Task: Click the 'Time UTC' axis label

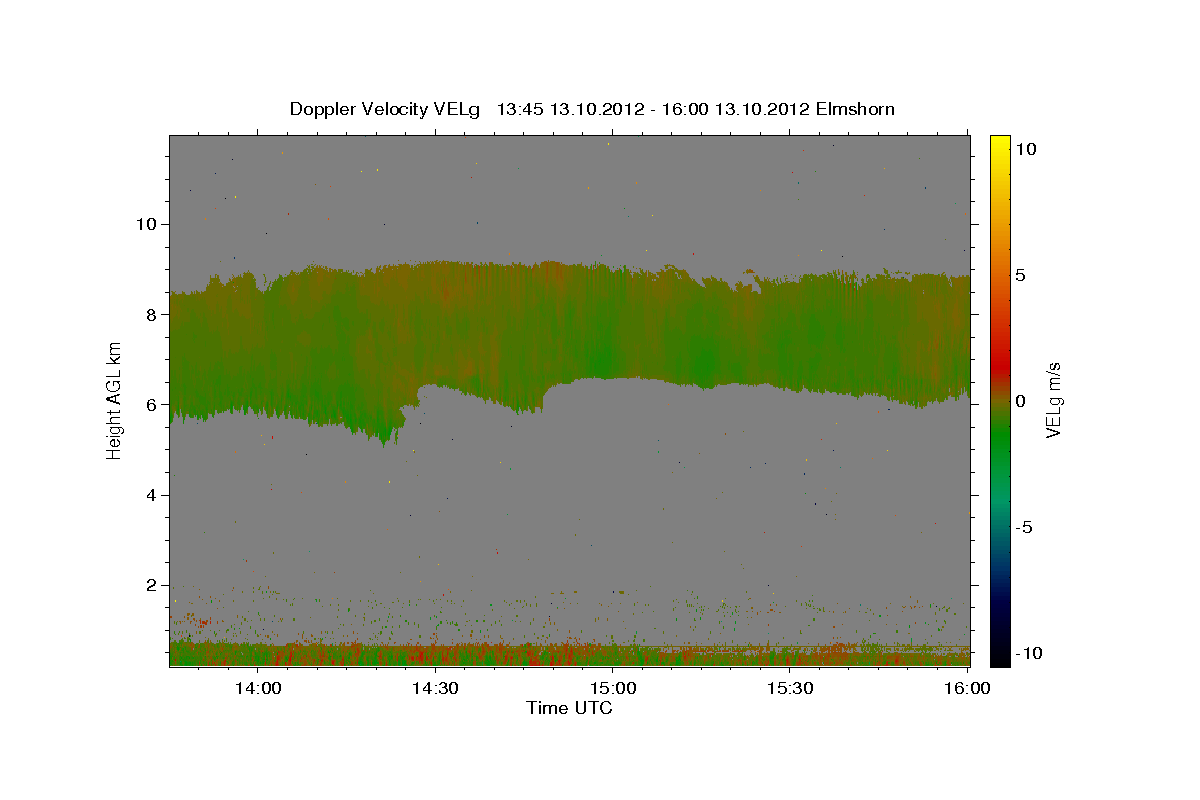Action: [569, 709]
